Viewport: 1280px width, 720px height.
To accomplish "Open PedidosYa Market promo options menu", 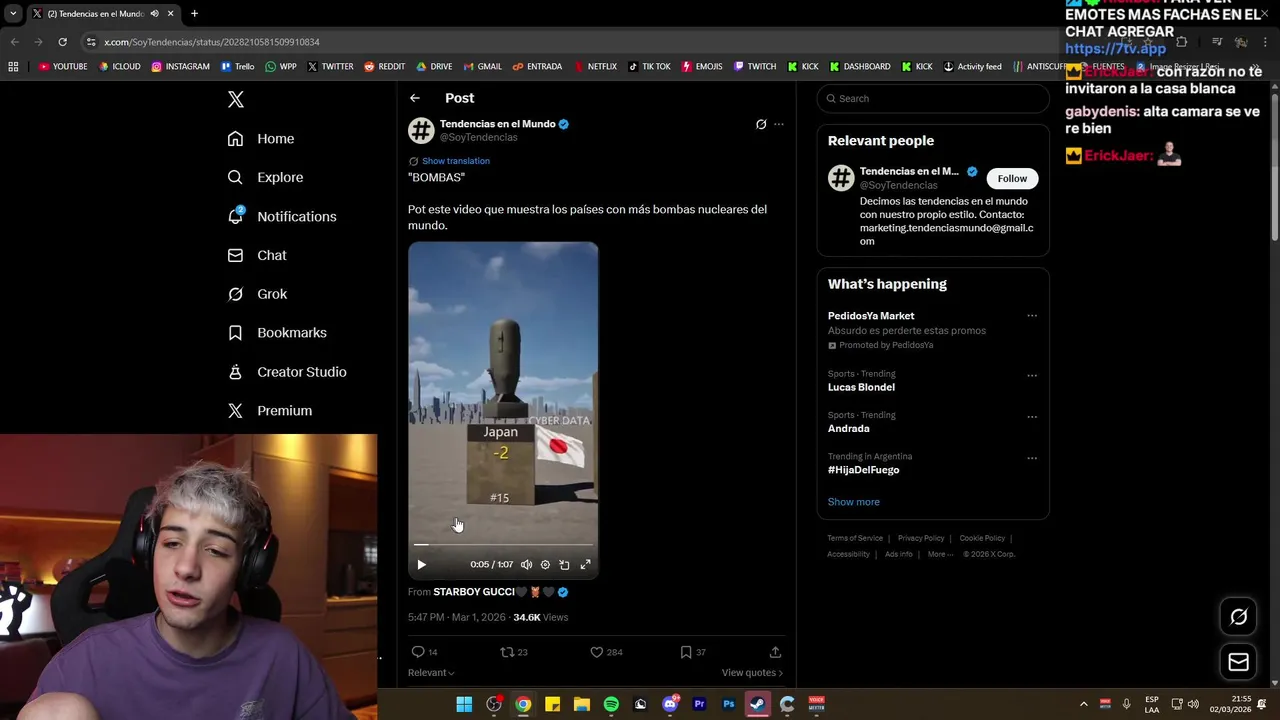I will click(x=1032, y=316).
